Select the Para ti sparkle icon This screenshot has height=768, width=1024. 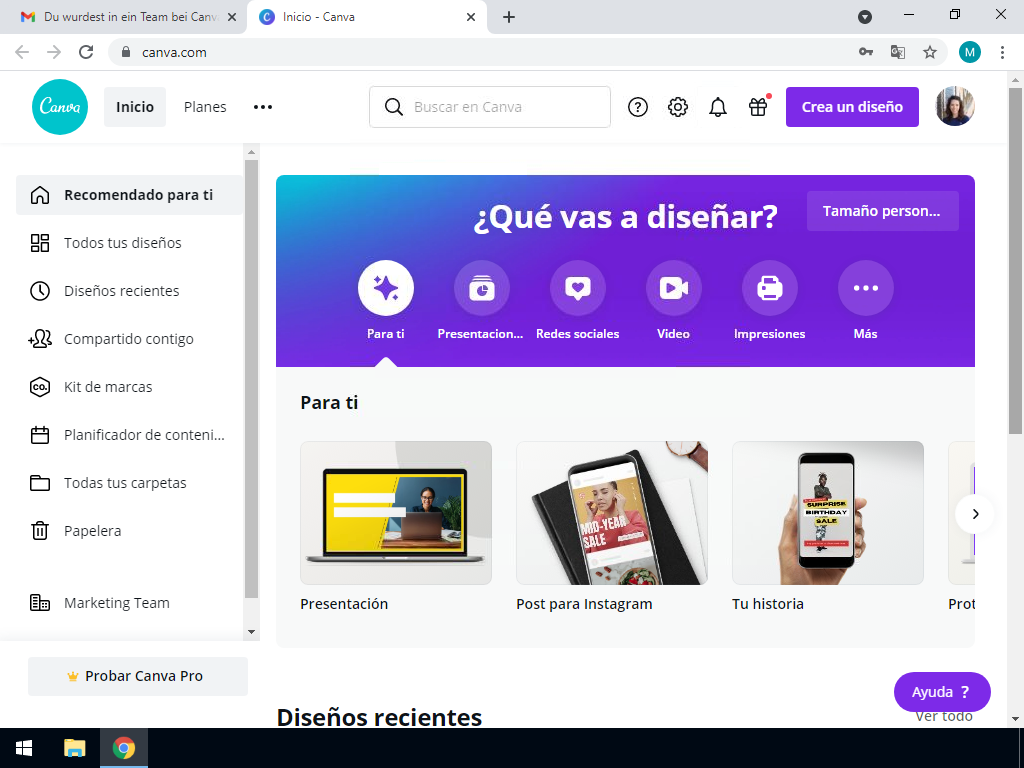click(x=385, y=288)
